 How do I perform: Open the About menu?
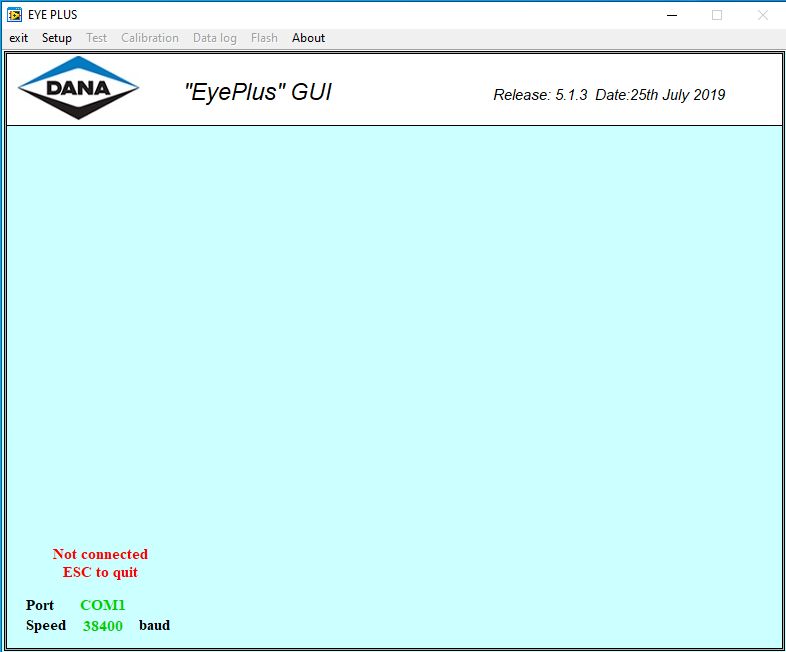[308, 38]
